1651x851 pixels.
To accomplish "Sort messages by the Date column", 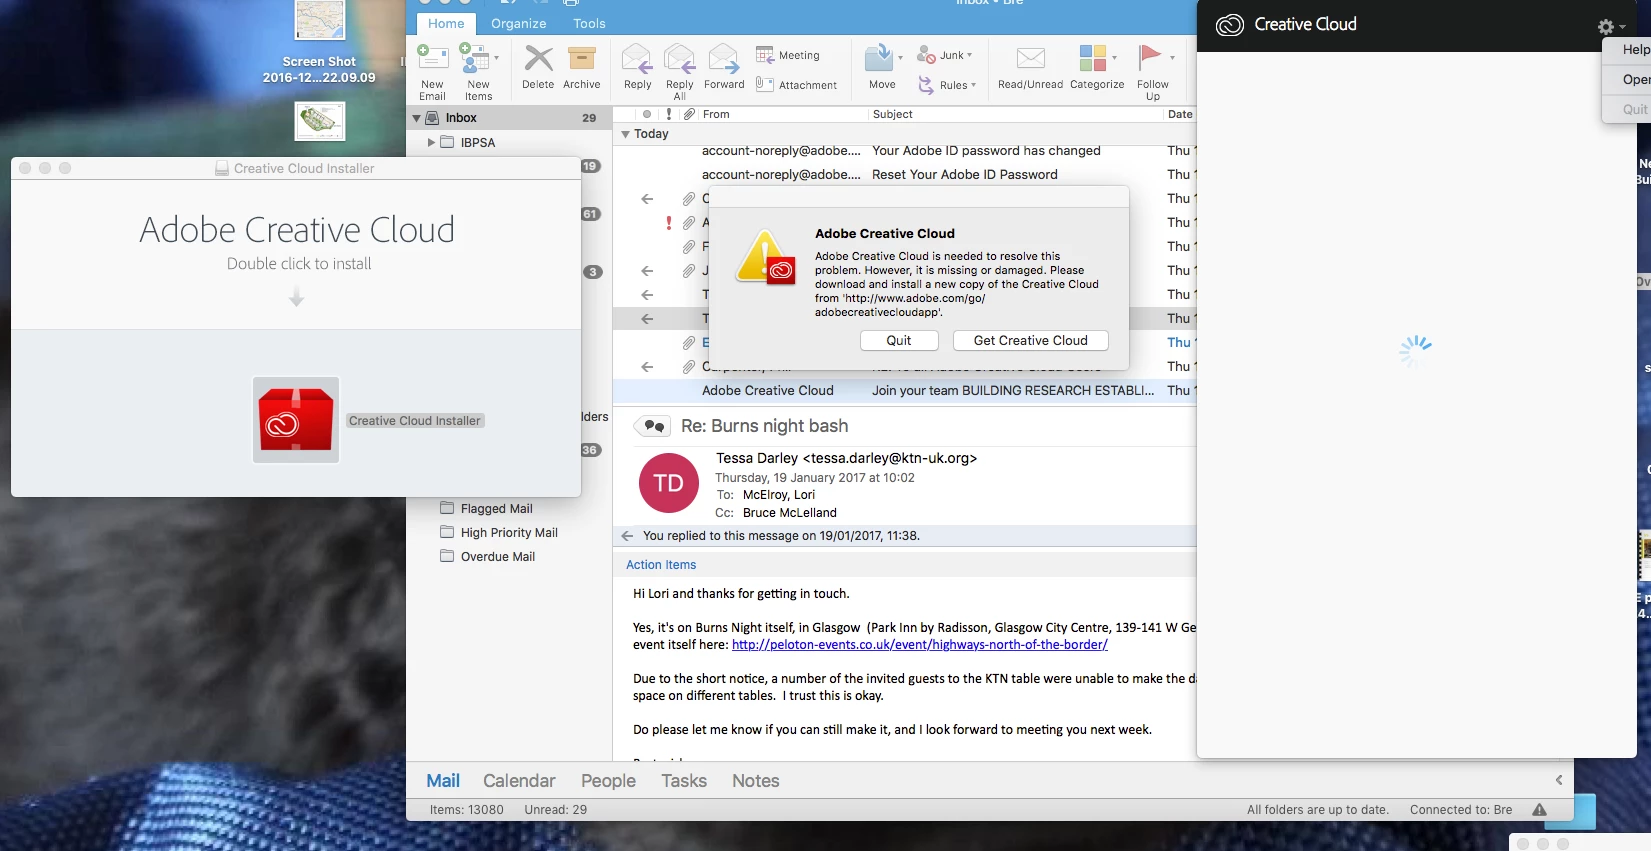I will pos(1180,114).
